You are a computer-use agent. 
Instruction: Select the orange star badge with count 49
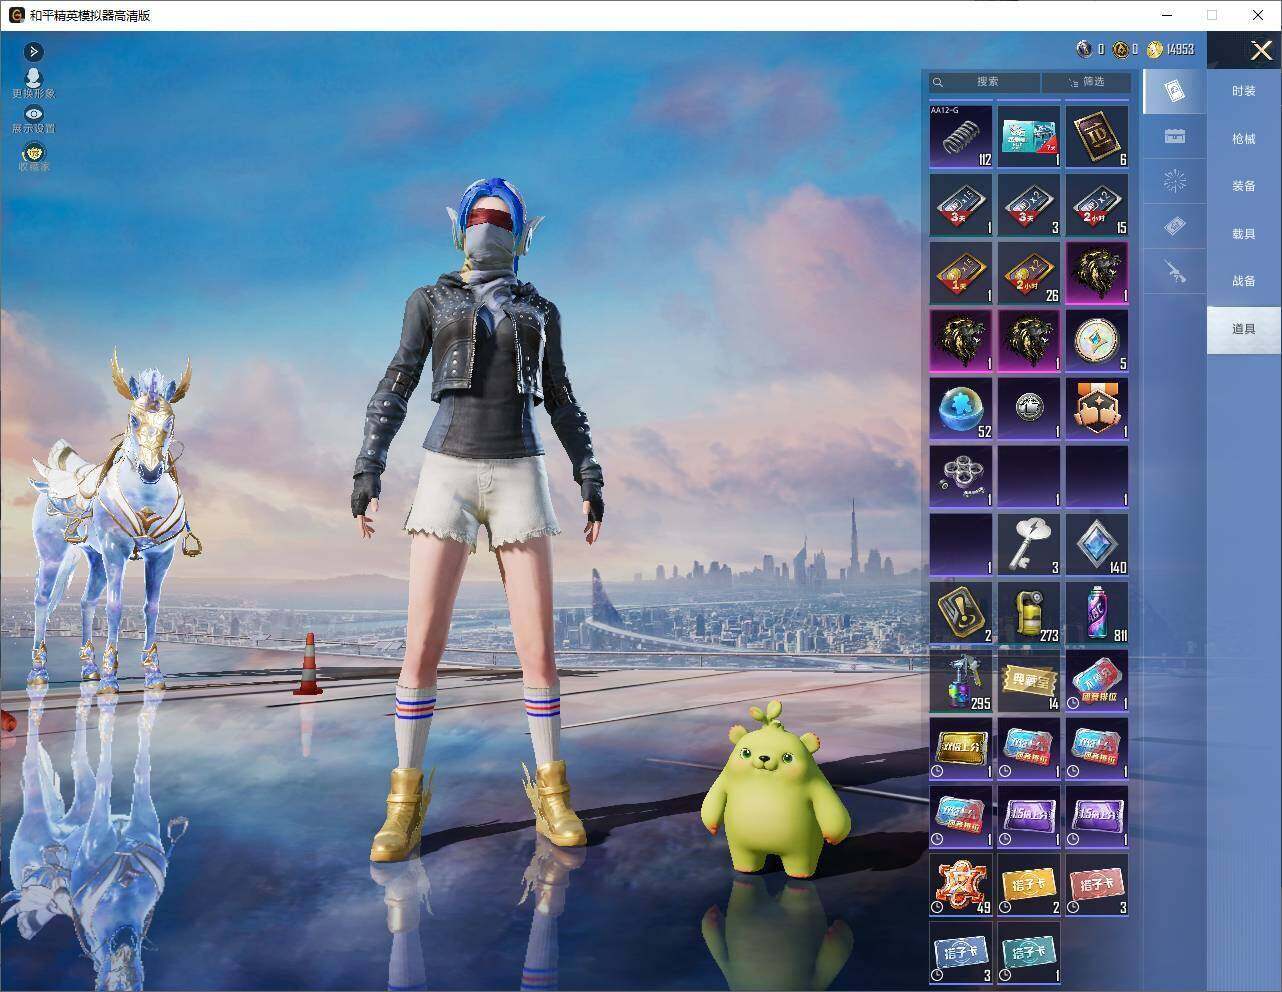click(961, 884)
